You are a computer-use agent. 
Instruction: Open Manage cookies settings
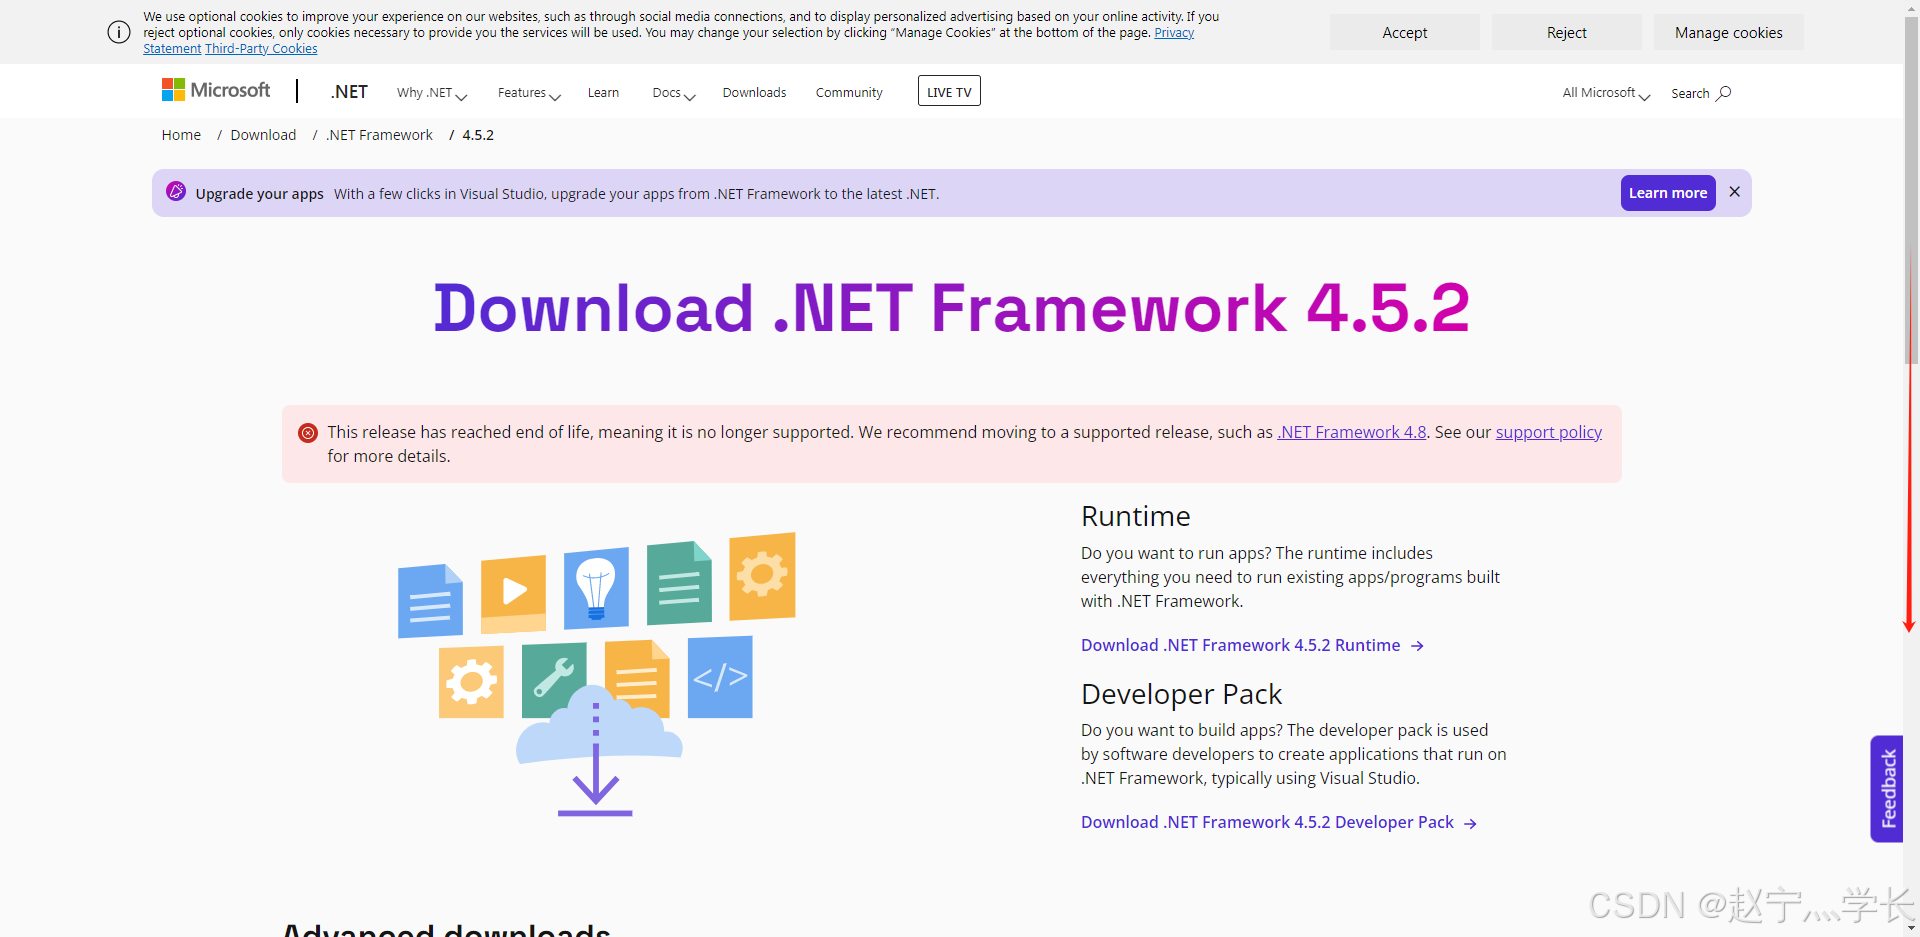(1729, 32)
